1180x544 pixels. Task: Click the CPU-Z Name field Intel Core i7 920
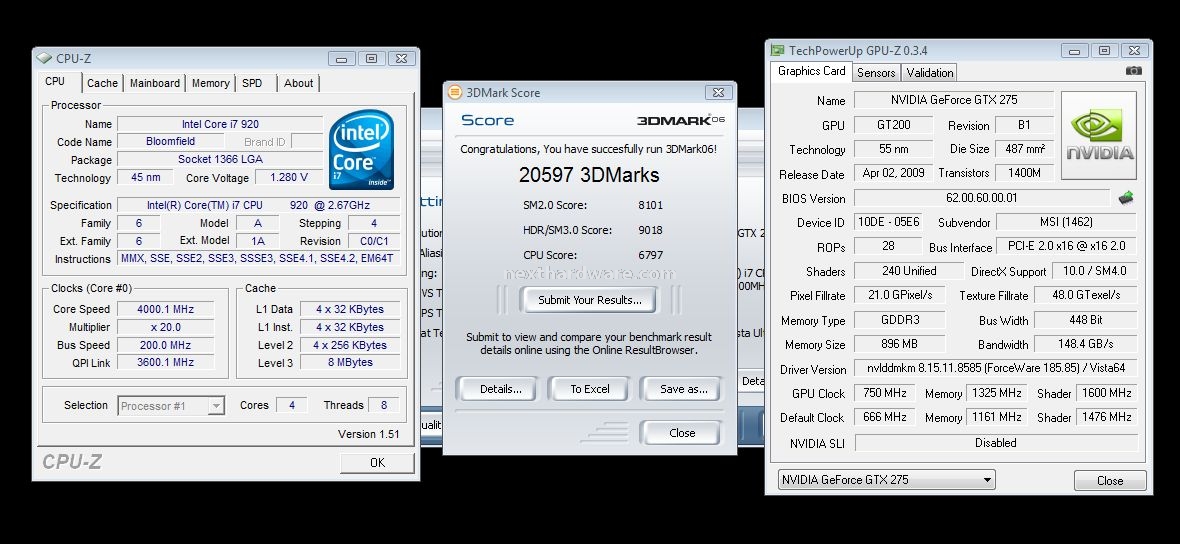[220, 124]
